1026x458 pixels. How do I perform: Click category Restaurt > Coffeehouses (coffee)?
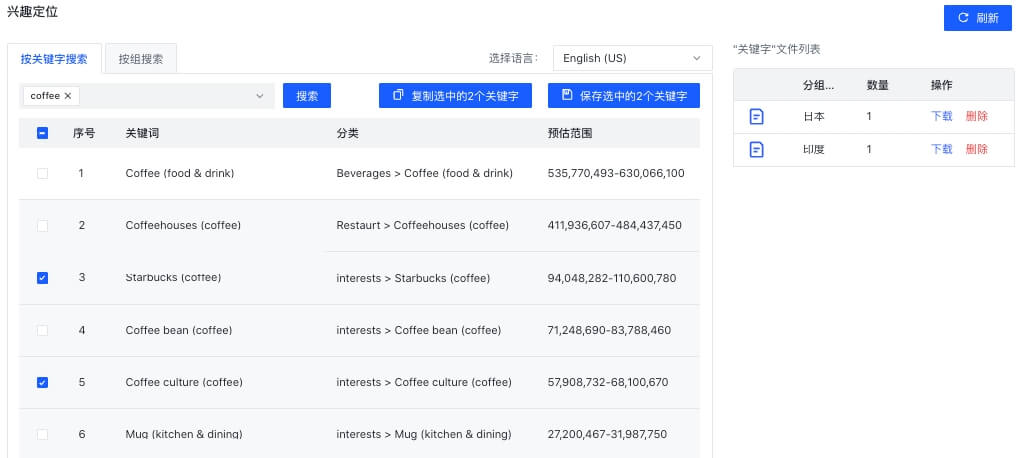pos(423,226)
